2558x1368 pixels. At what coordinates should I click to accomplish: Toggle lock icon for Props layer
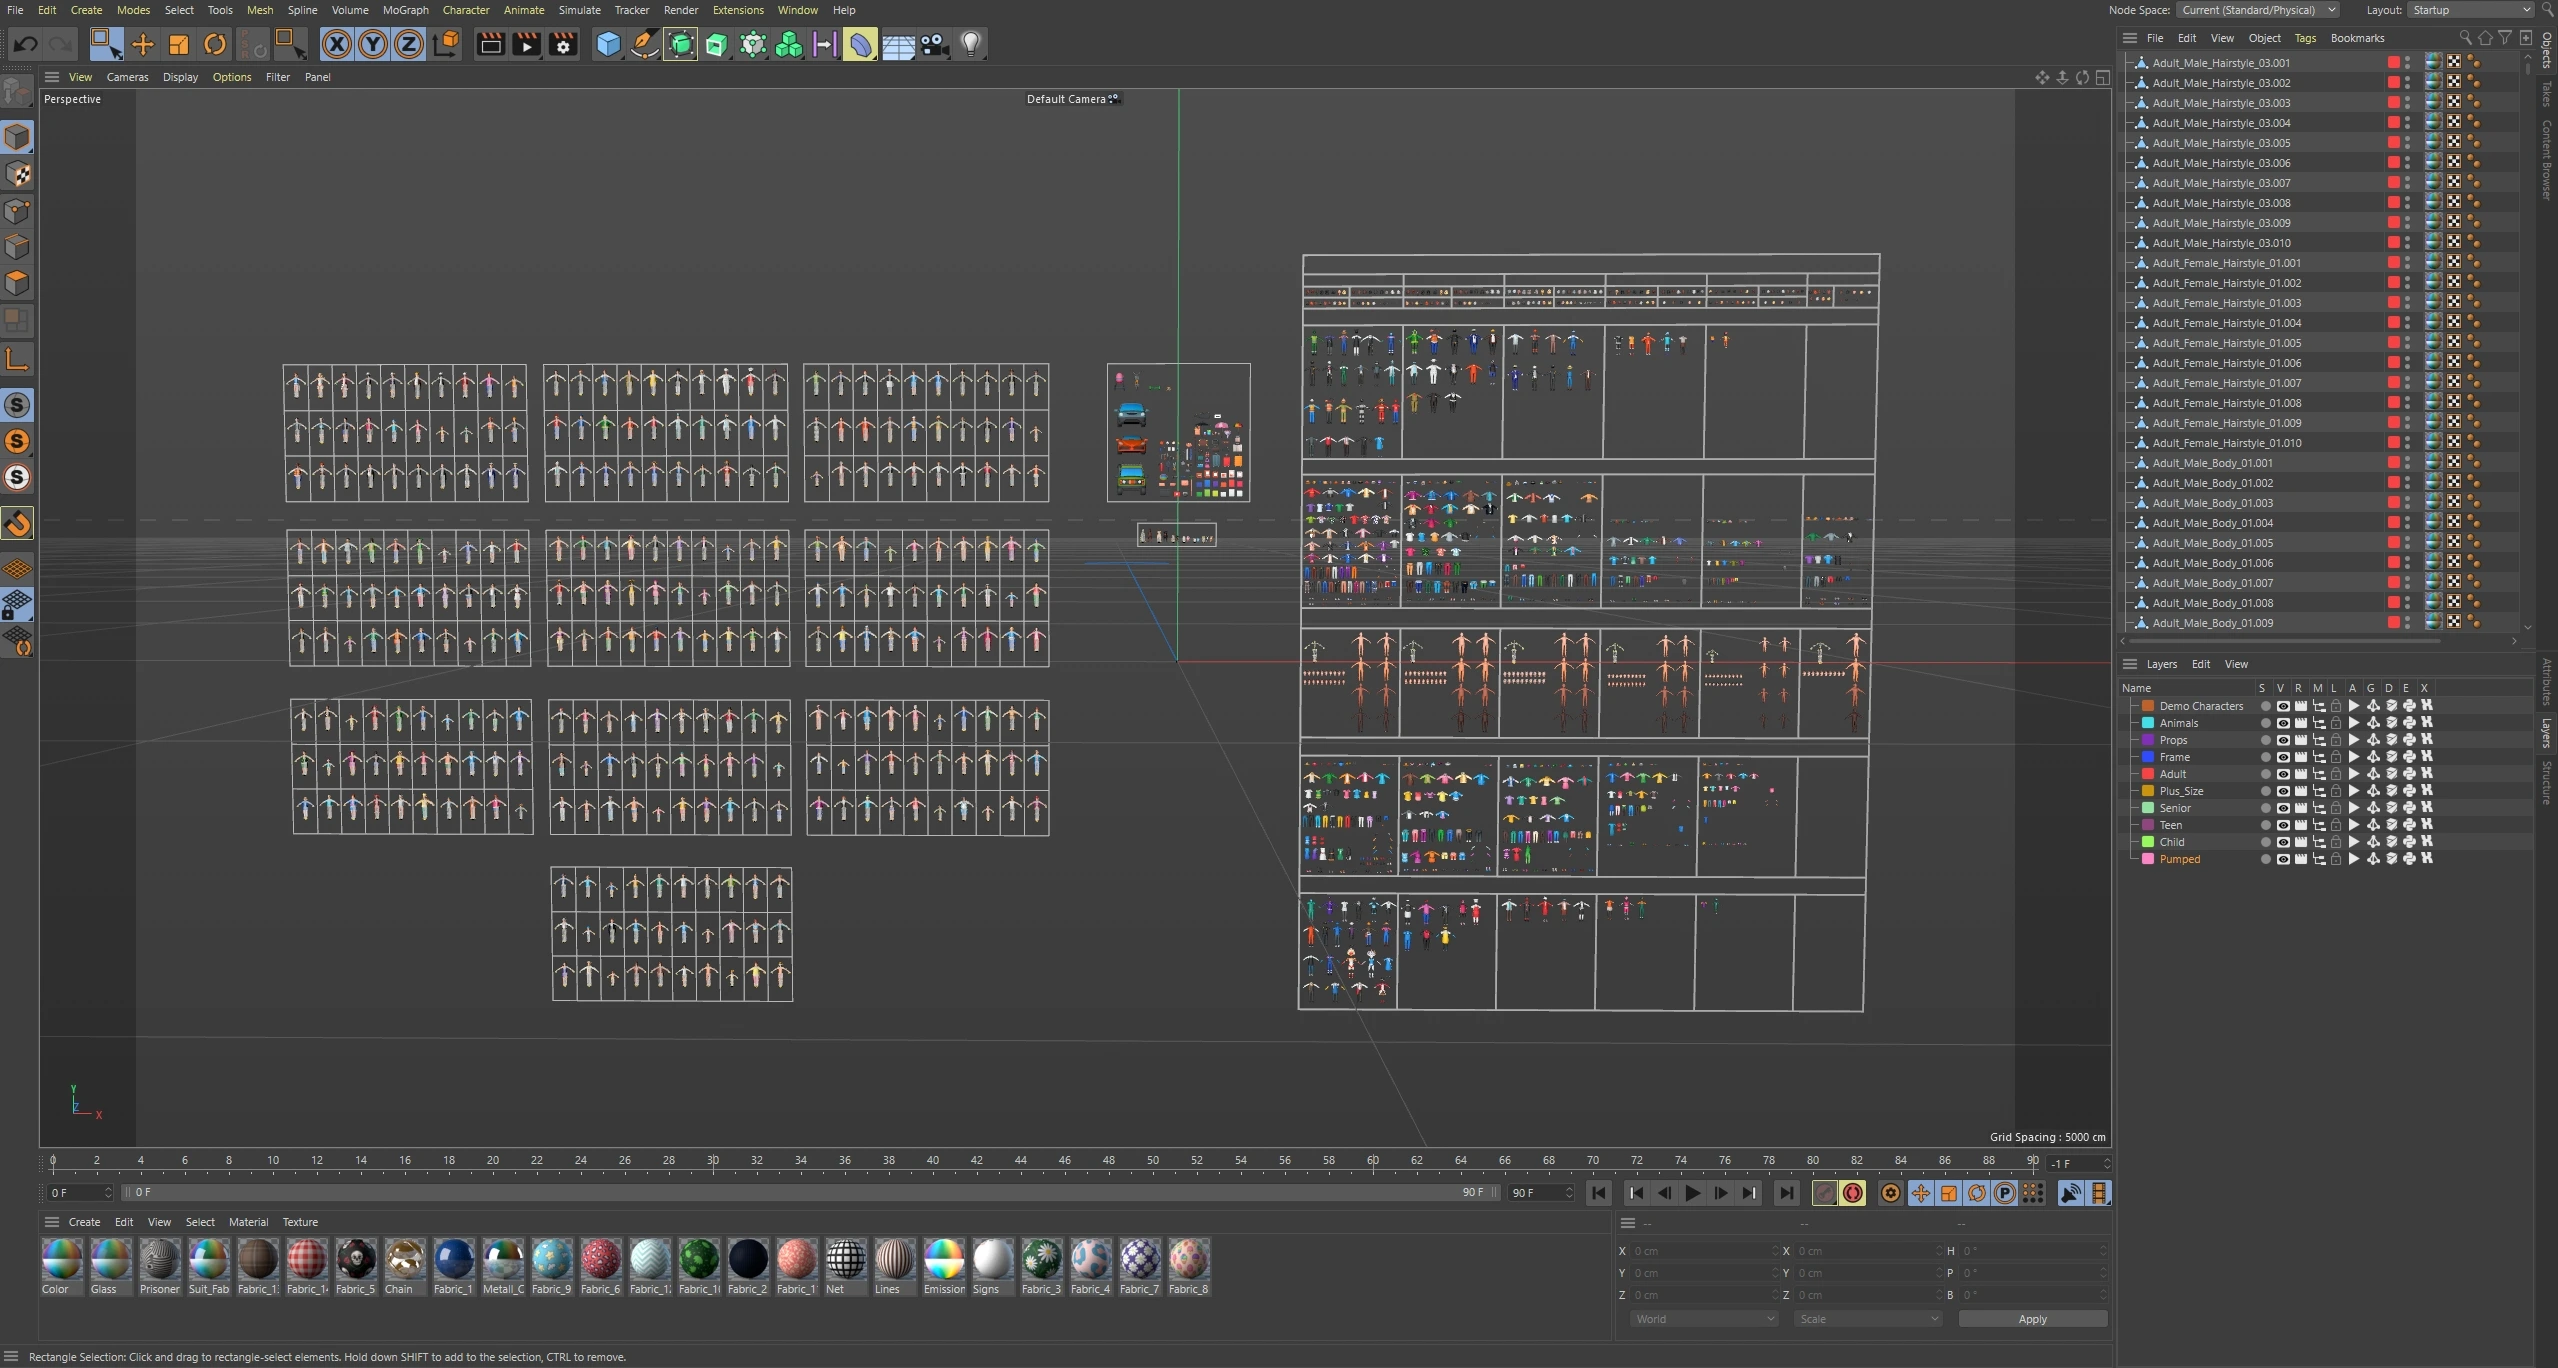coord(2336,740)
